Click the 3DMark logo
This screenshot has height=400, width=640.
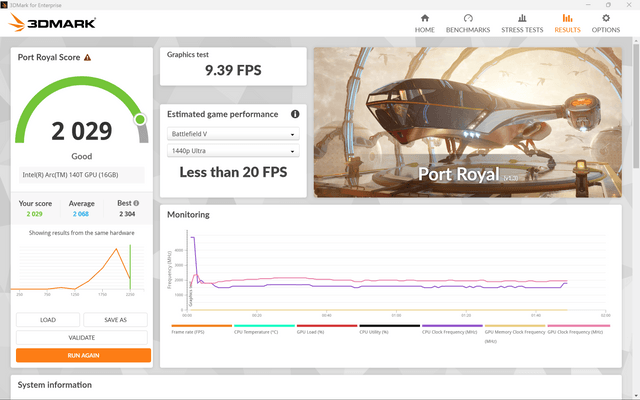(52, 22)
